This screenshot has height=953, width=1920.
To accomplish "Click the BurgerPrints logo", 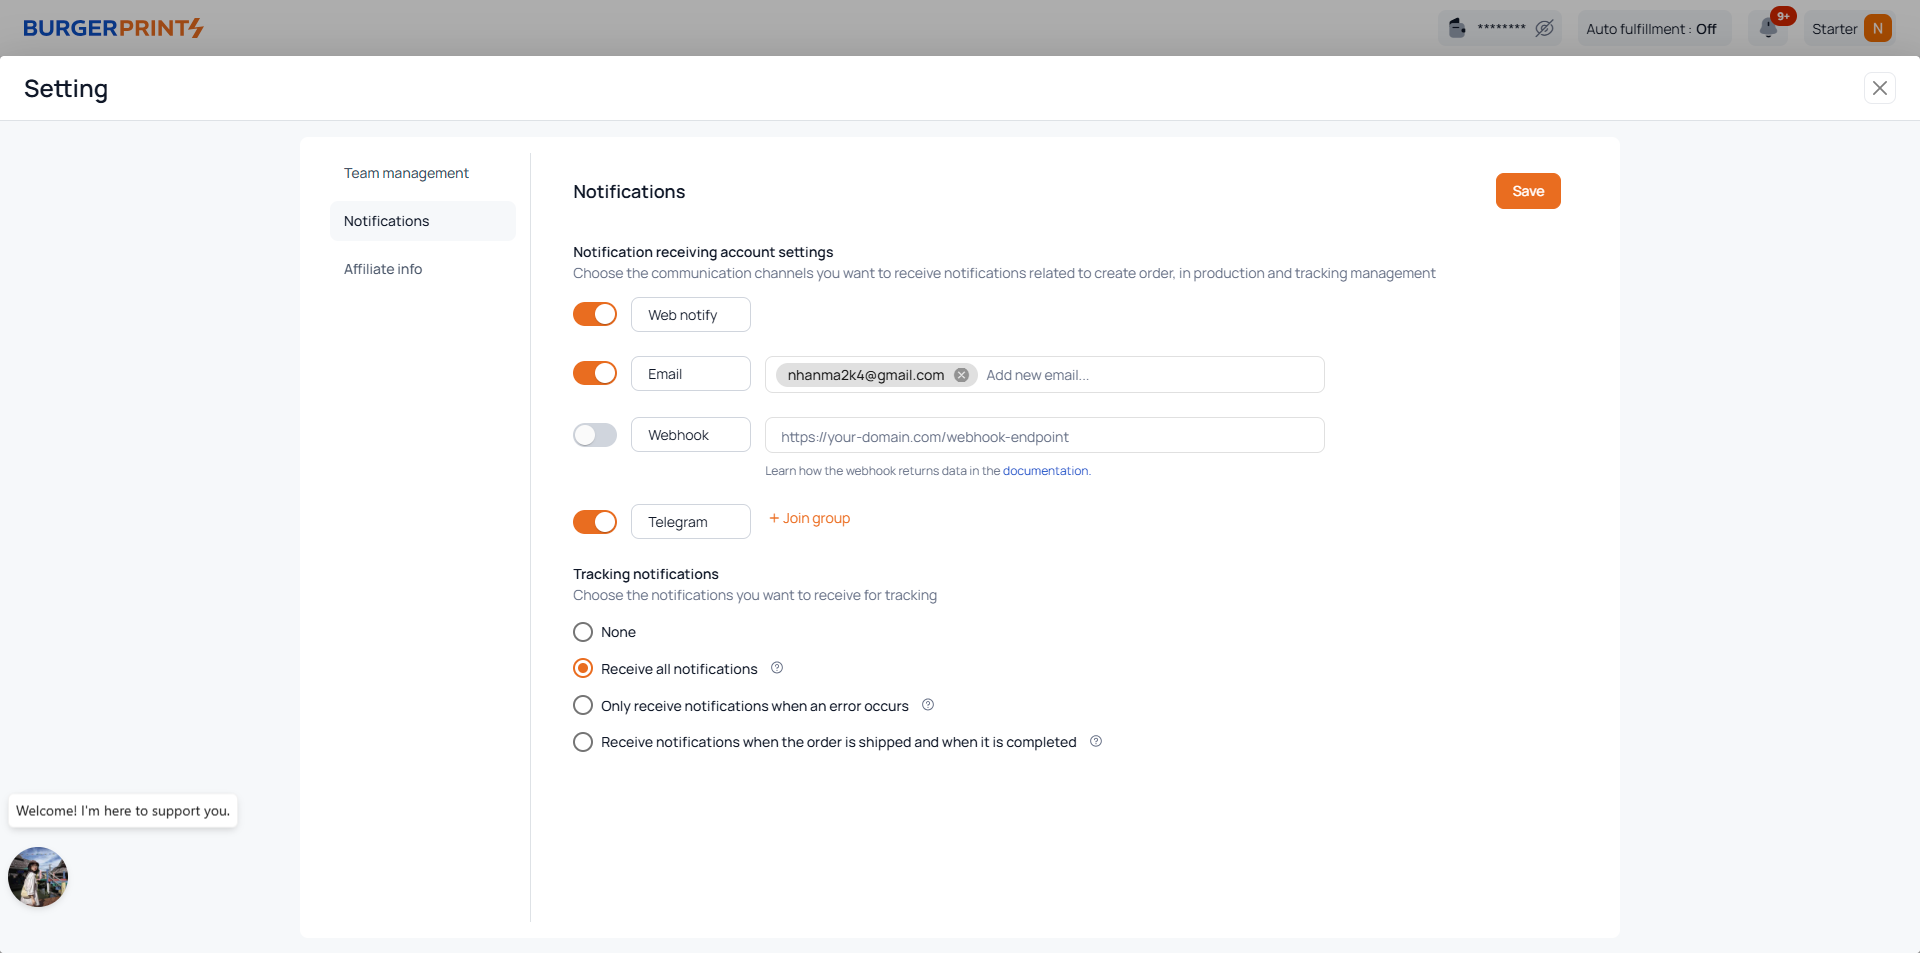I will (x=113, y=28).
